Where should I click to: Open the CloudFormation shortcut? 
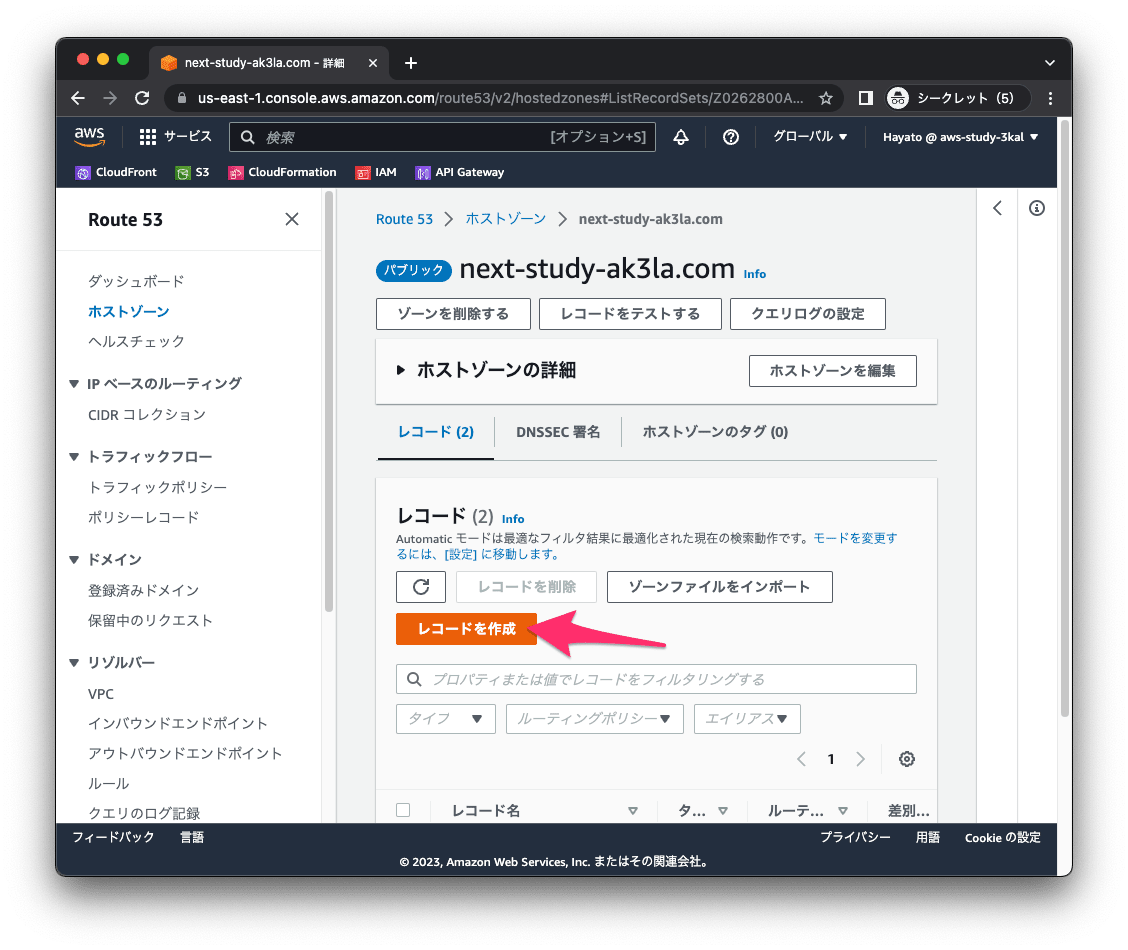point(282,173)
